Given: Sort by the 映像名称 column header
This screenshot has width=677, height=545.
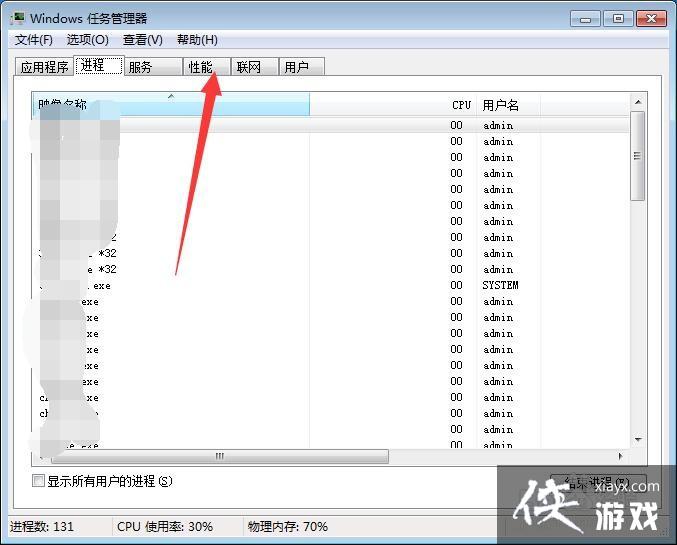Looking at the screenshot, I should pyautogui.click(x=171, y=105).
